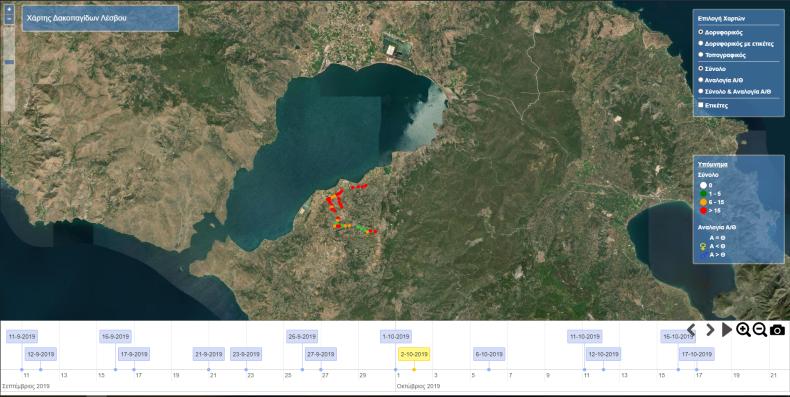The width and height of the screenshot is (790, 397).
Task: Select Σύνολο & Αναλογία Α/Θ radio option
Action: click(x=700, y=91)
